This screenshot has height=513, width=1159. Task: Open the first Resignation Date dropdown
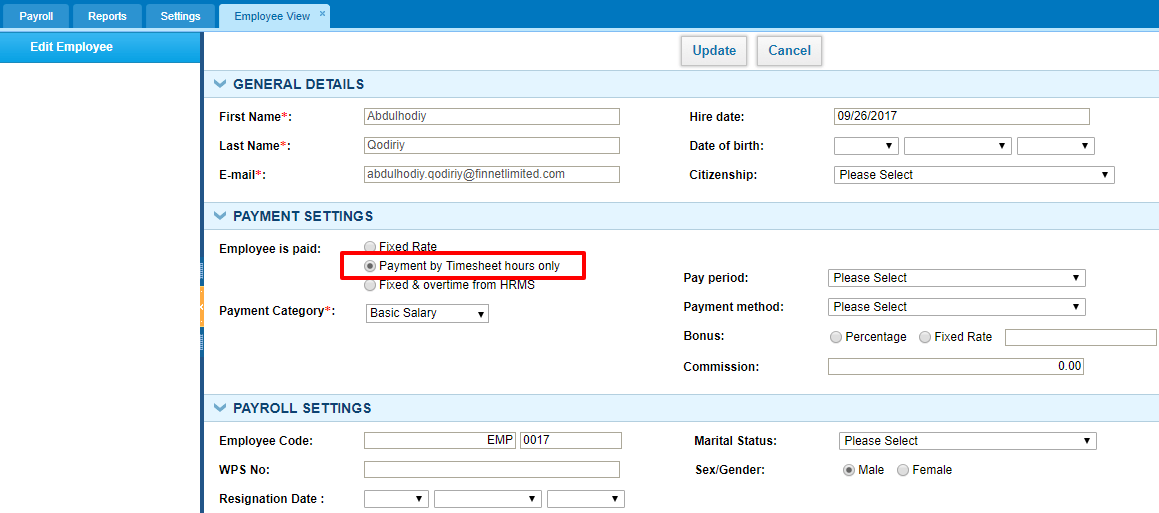pyautogui.click(x=397, y=499)
